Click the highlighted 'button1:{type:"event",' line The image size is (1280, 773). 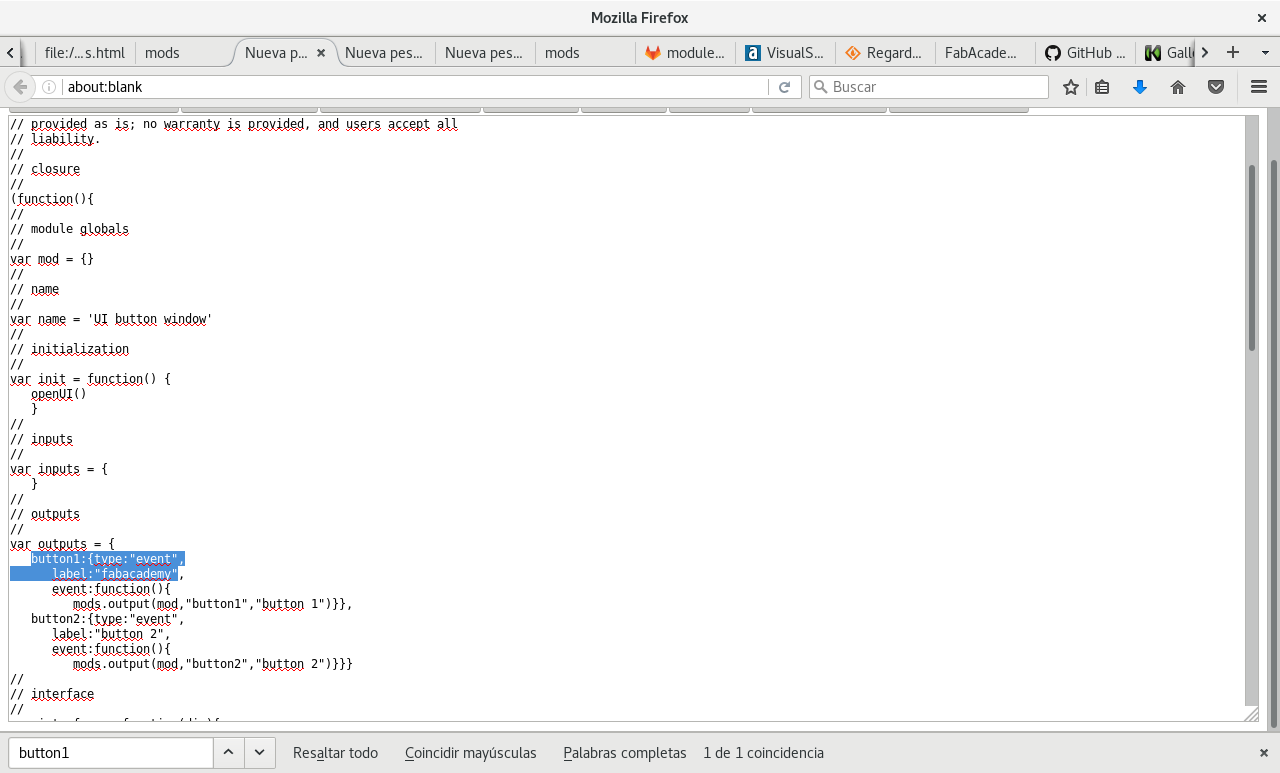108,559
